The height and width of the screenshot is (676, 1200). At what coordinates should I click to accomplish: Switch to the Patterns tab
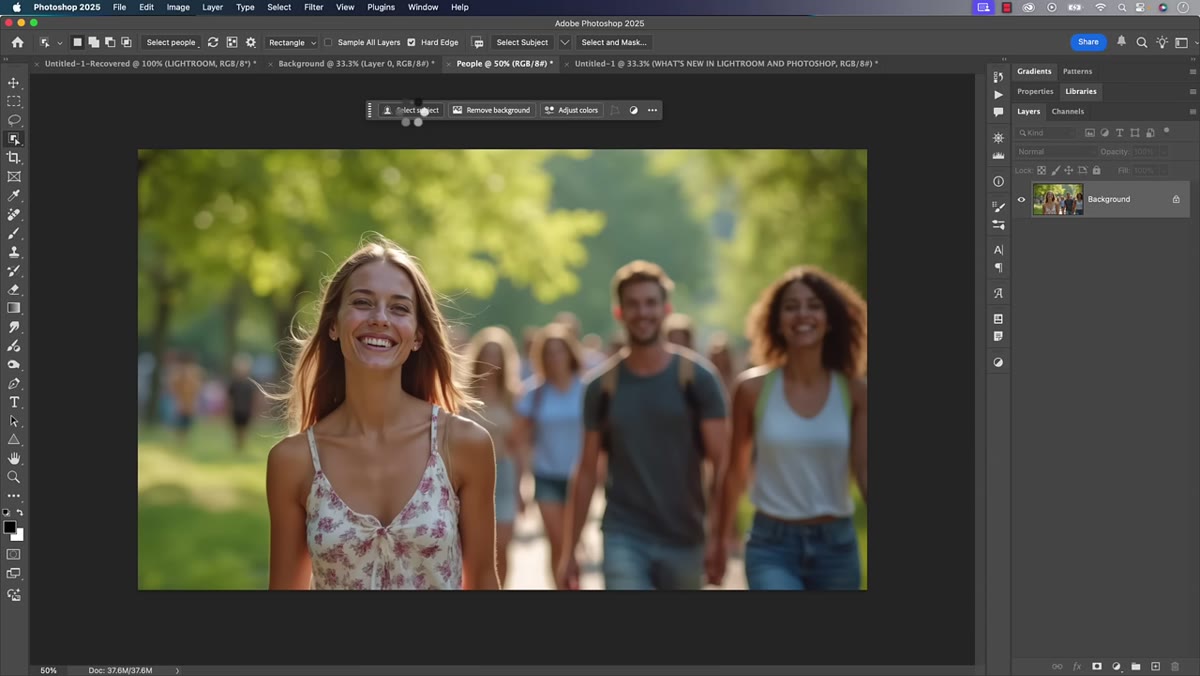(x=1077, y=71)
